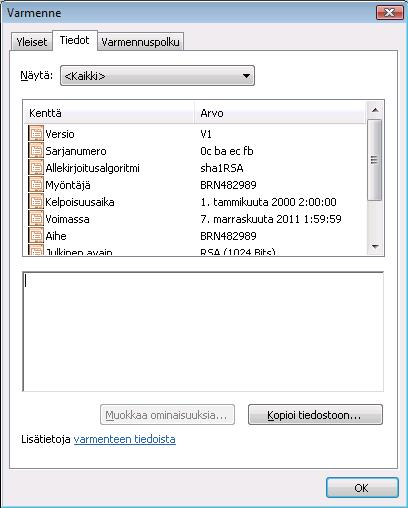Click the Voimassa field icon

pos(36,219)
